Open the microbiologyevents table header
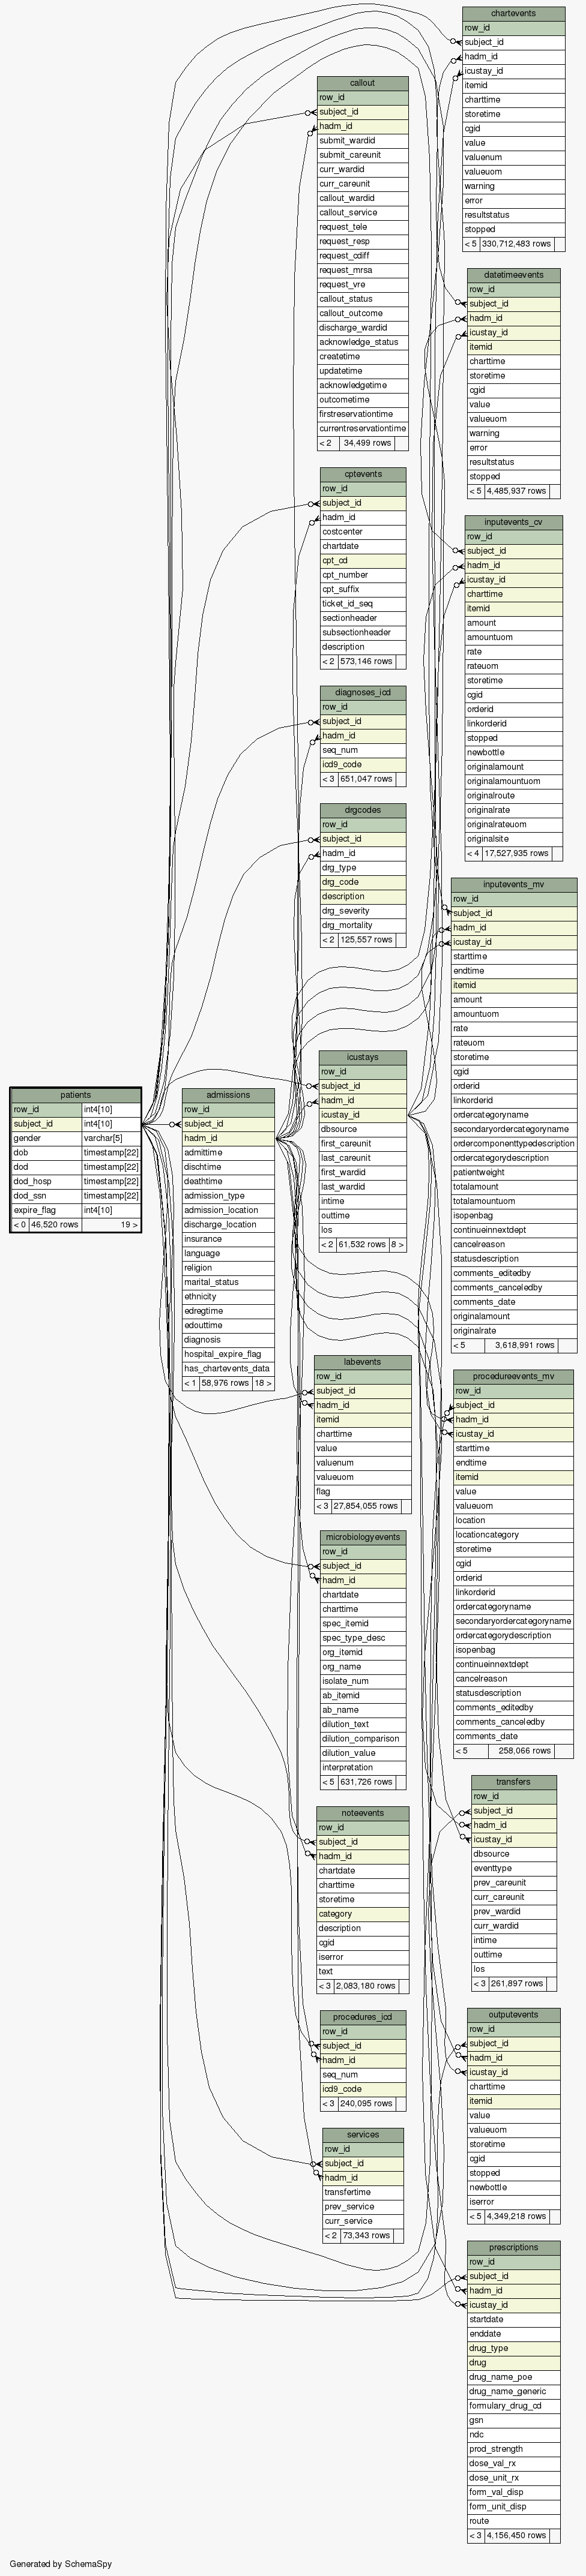This screenshot has height=2576, width=586. (x=362, y=1537)
